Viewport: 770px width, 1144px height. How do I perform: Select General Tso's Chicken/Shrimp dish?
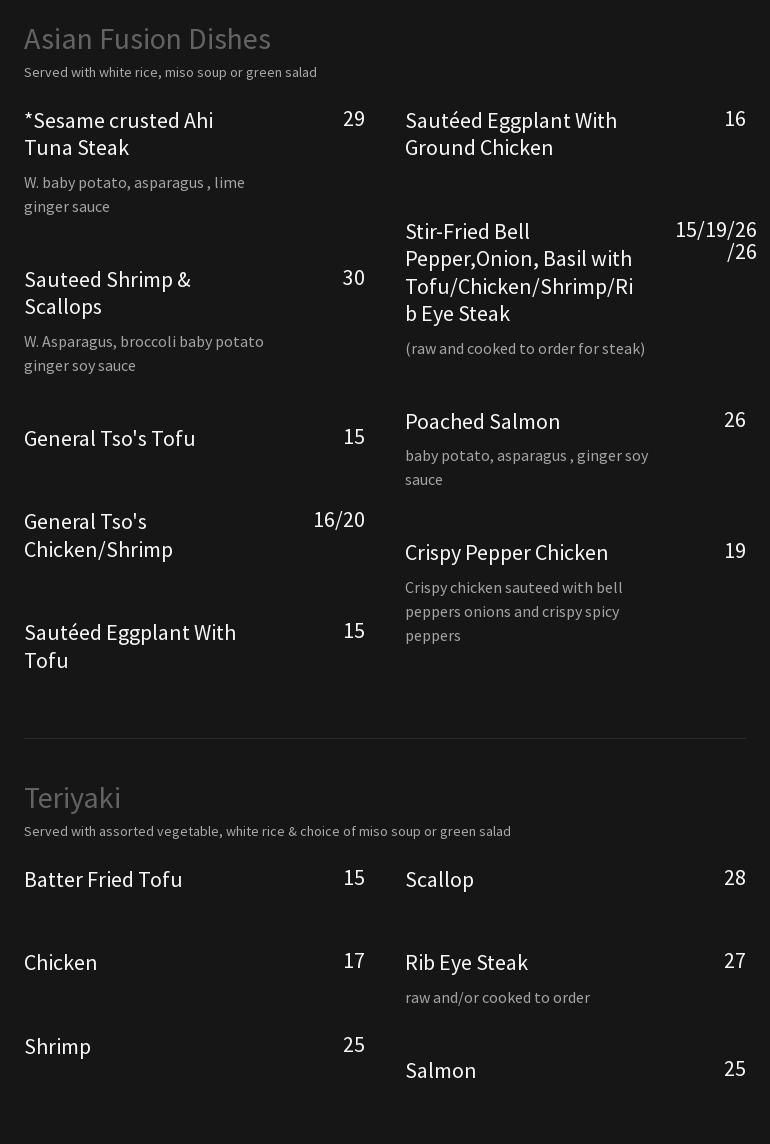[98, 535]
